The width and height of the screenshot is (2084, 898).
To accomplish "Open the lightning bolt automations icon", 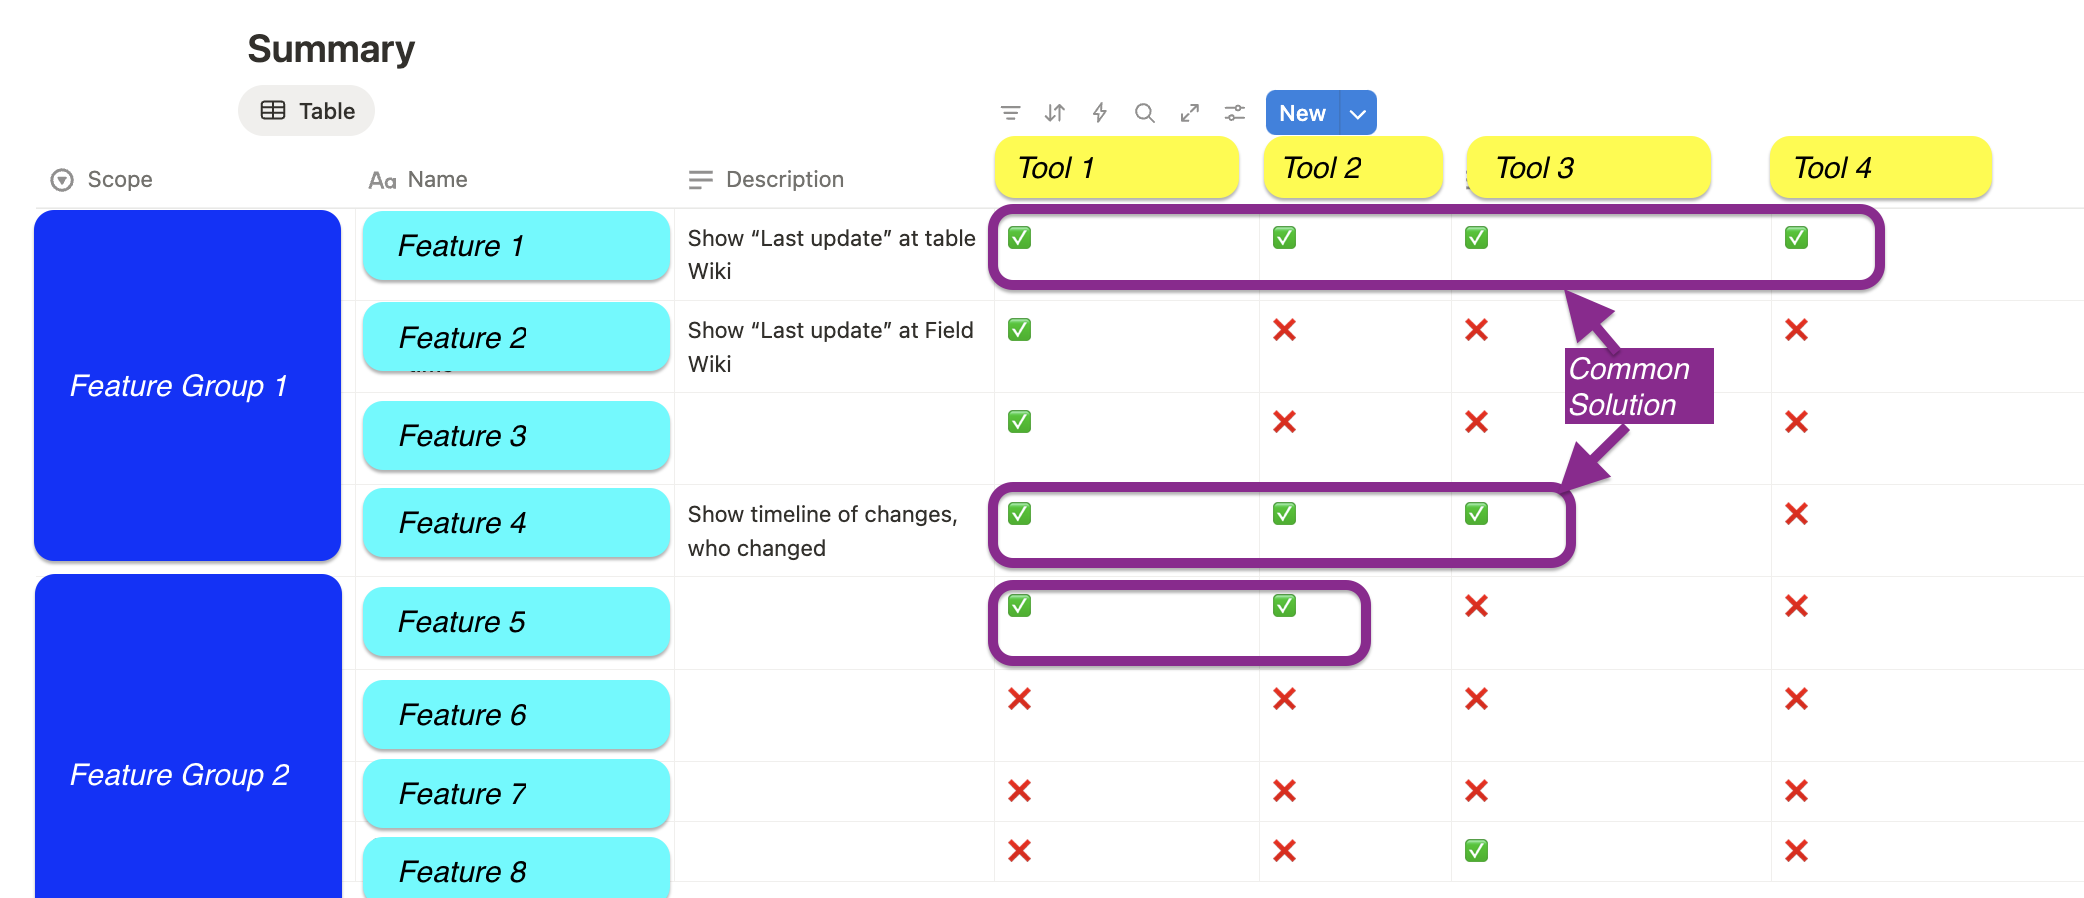I will point(1100,113).
